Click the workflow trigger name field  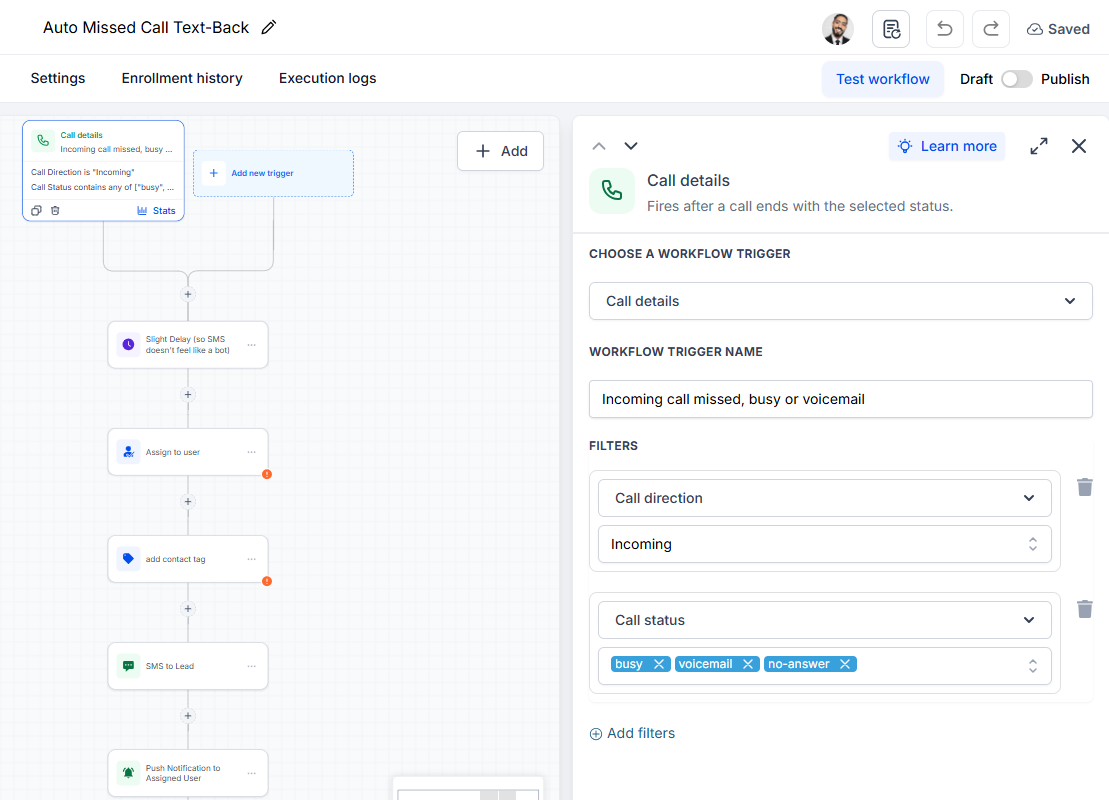coord(840,399)
